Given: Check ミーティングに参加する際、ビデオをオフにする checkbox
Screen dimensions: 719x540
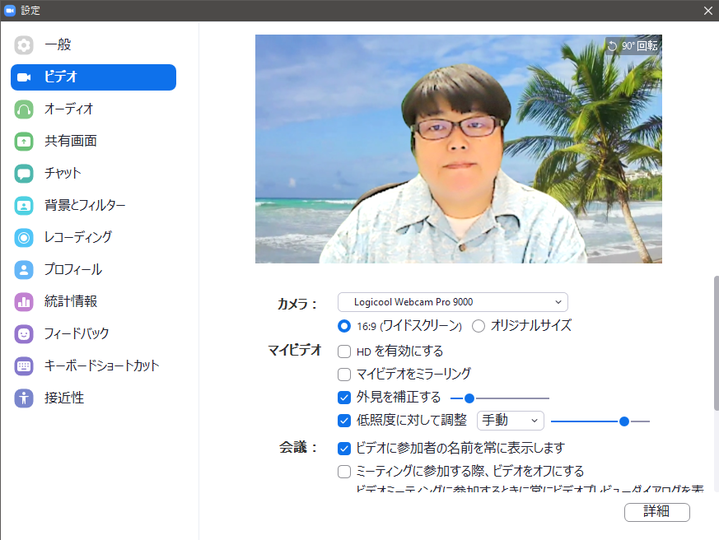Looking at the screenshot, I should [344, 471].
